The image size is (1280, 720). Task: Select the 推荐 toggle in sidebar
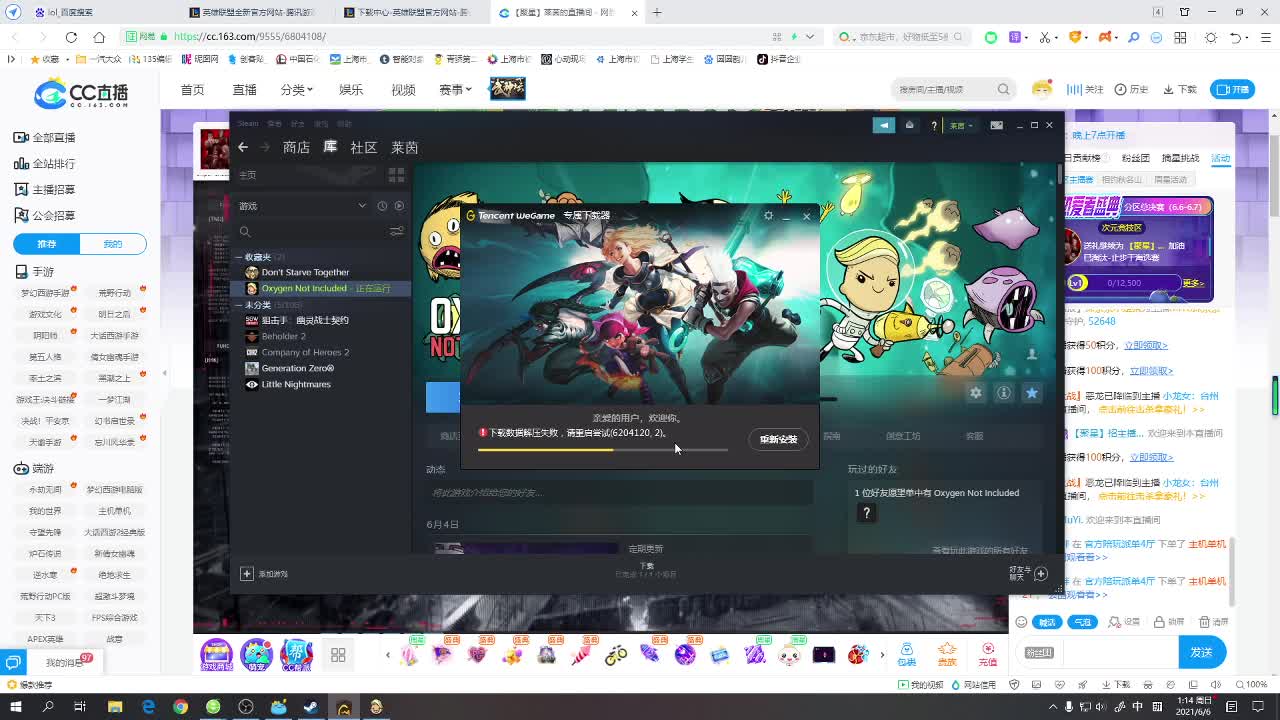click(x=46, y=244)
